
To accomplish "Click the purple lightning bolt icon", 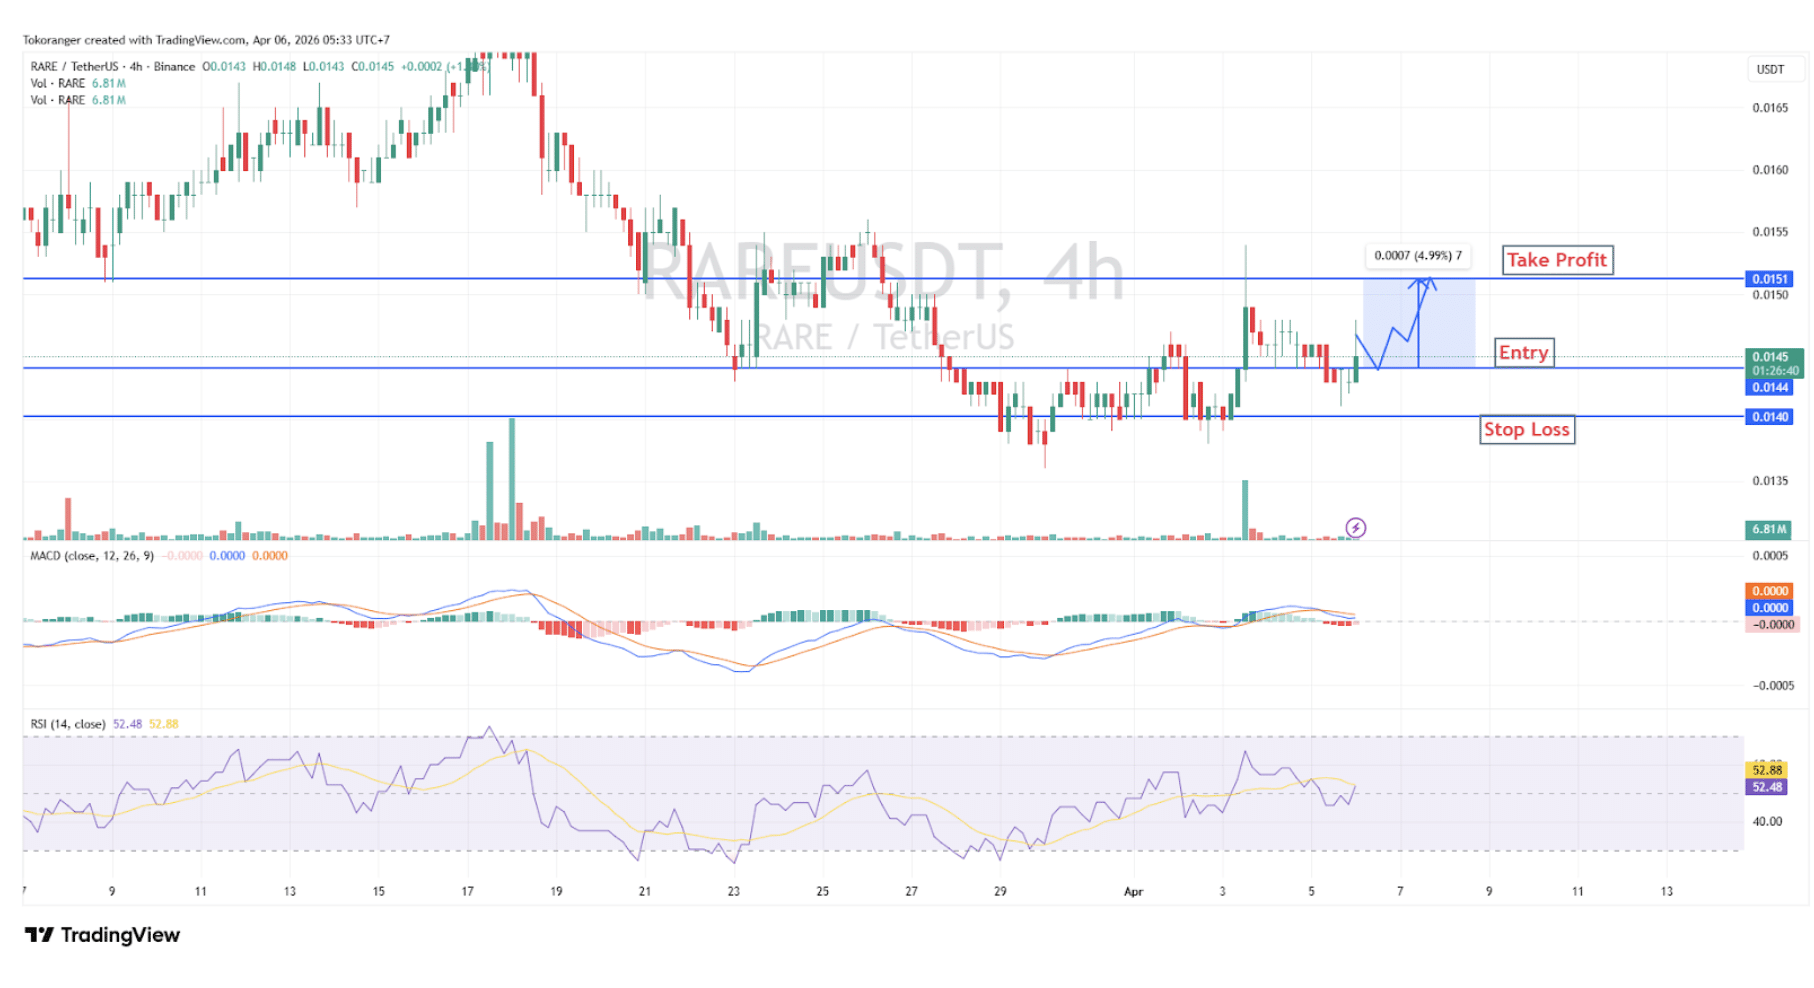I will click(1355, 528).
